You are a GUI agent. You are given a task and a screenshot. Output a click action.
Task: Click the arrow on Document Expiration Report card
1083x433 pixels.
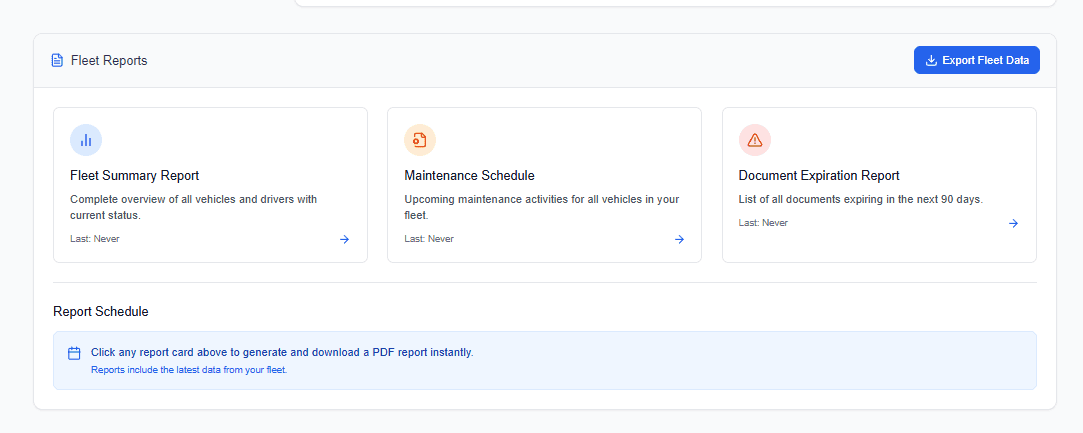click(x=1013, y=223)
